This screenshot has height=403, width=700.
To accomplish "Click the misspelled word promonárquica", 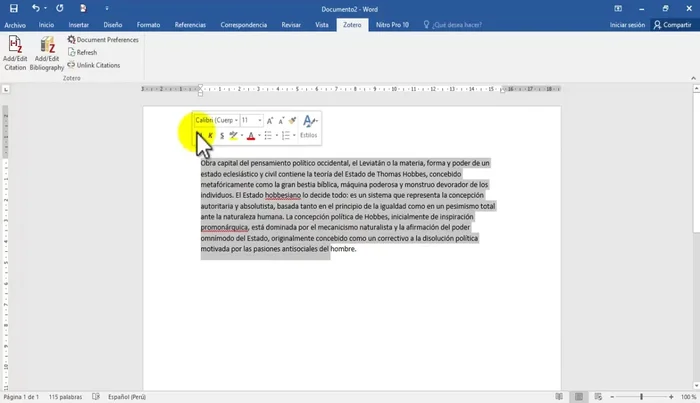I will (224, 227).
